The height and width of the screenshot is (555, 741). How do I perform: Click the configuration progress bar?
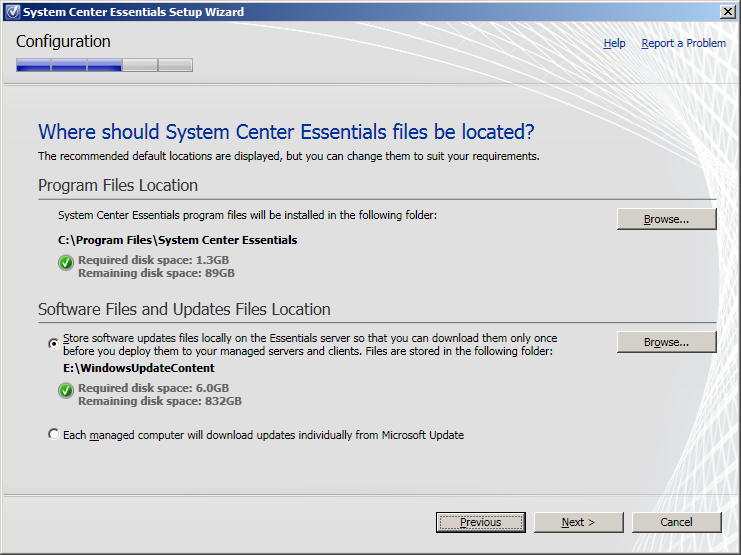(104, 66)
